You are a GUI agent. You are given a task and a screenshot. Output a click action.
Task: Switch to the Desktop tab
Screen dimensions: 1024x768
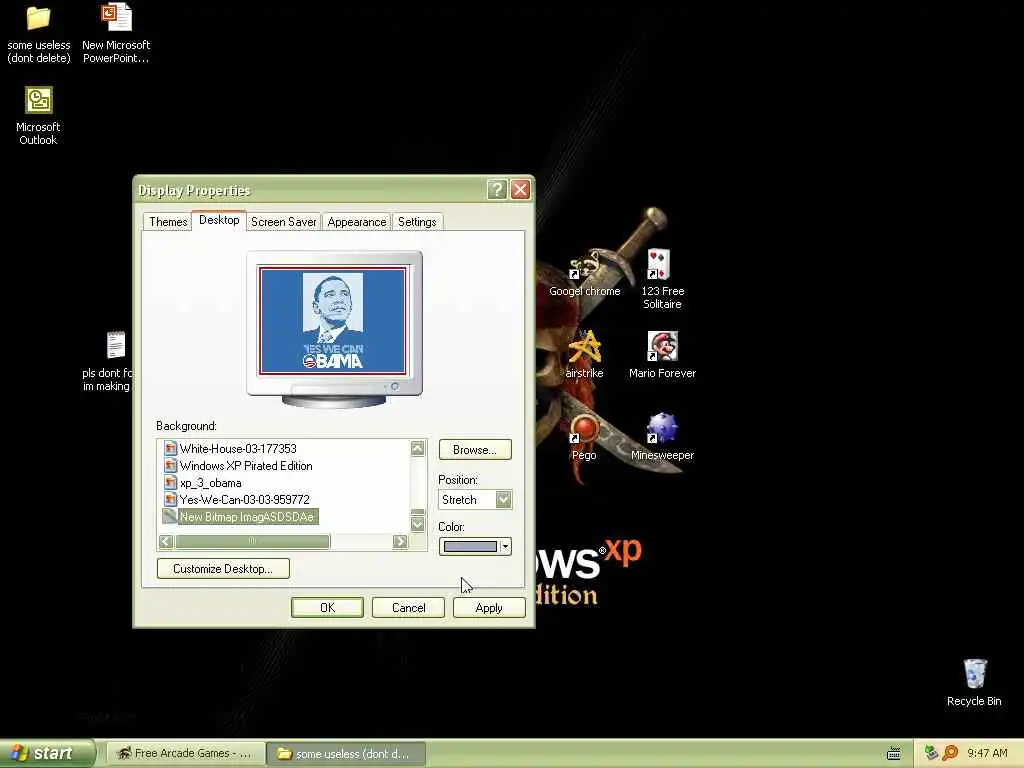(x=219, y=220)
